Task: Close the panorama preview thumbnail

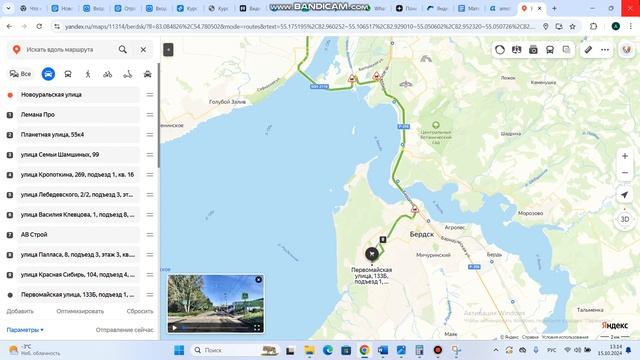Action: 258,280
